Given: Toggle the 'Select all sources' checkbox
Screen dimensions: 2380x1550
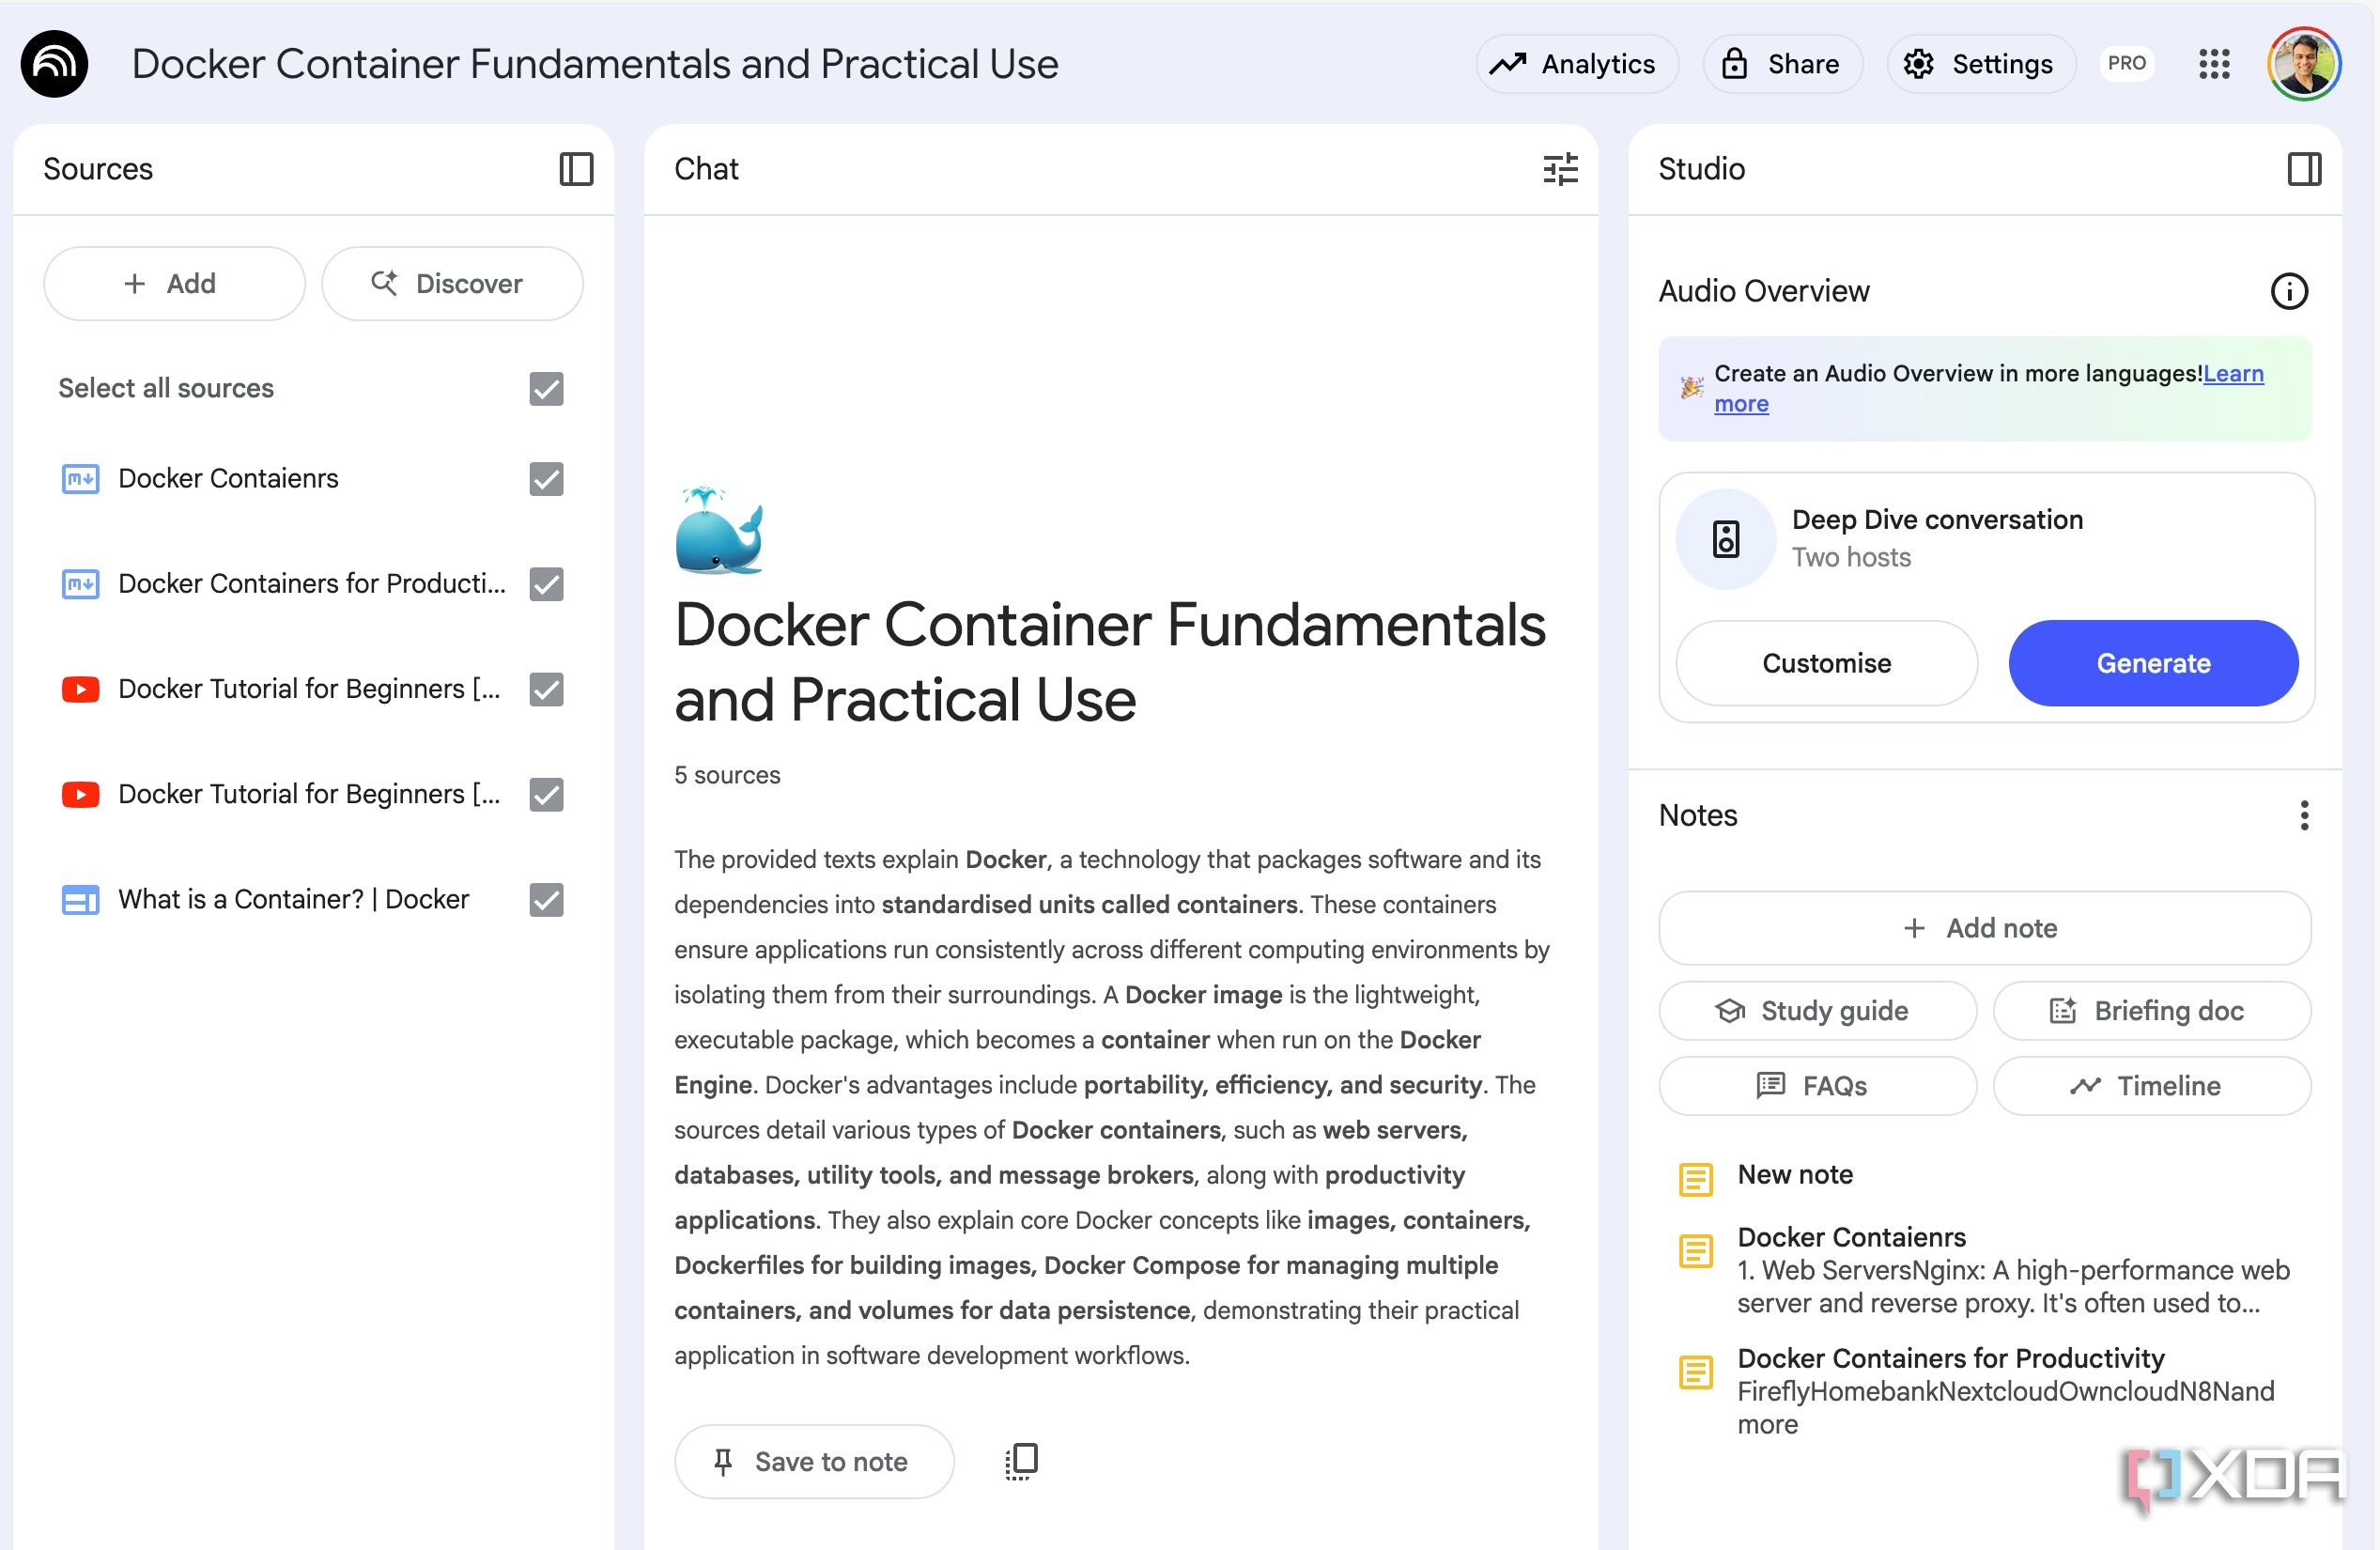Looking at the screenshot, I should [546, 388].
